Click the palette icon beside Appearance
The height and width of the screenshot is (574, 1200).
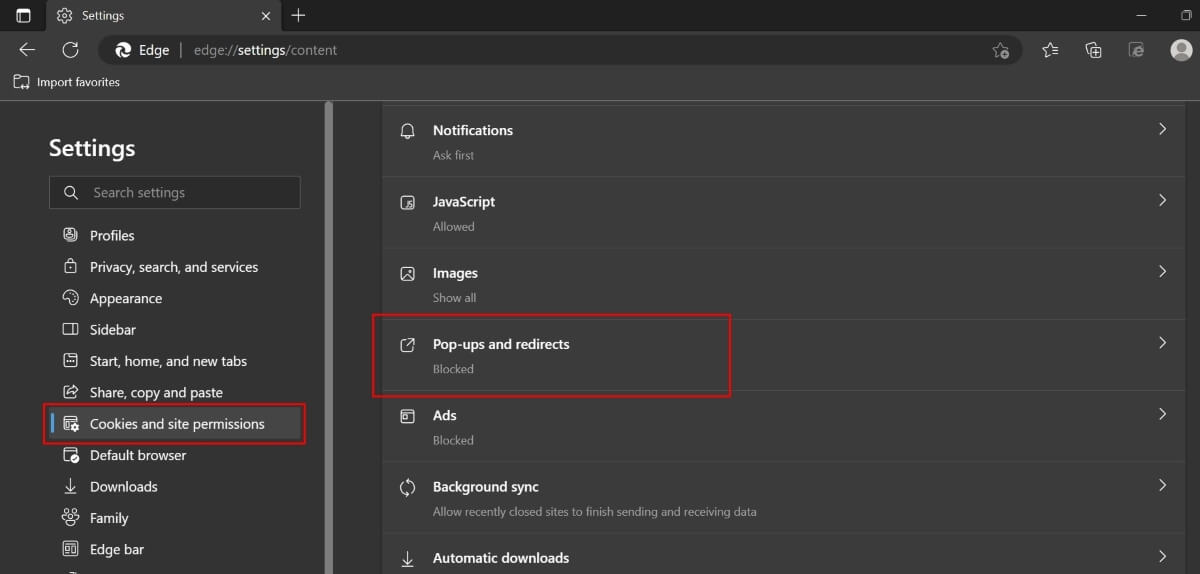click(70, 298)
